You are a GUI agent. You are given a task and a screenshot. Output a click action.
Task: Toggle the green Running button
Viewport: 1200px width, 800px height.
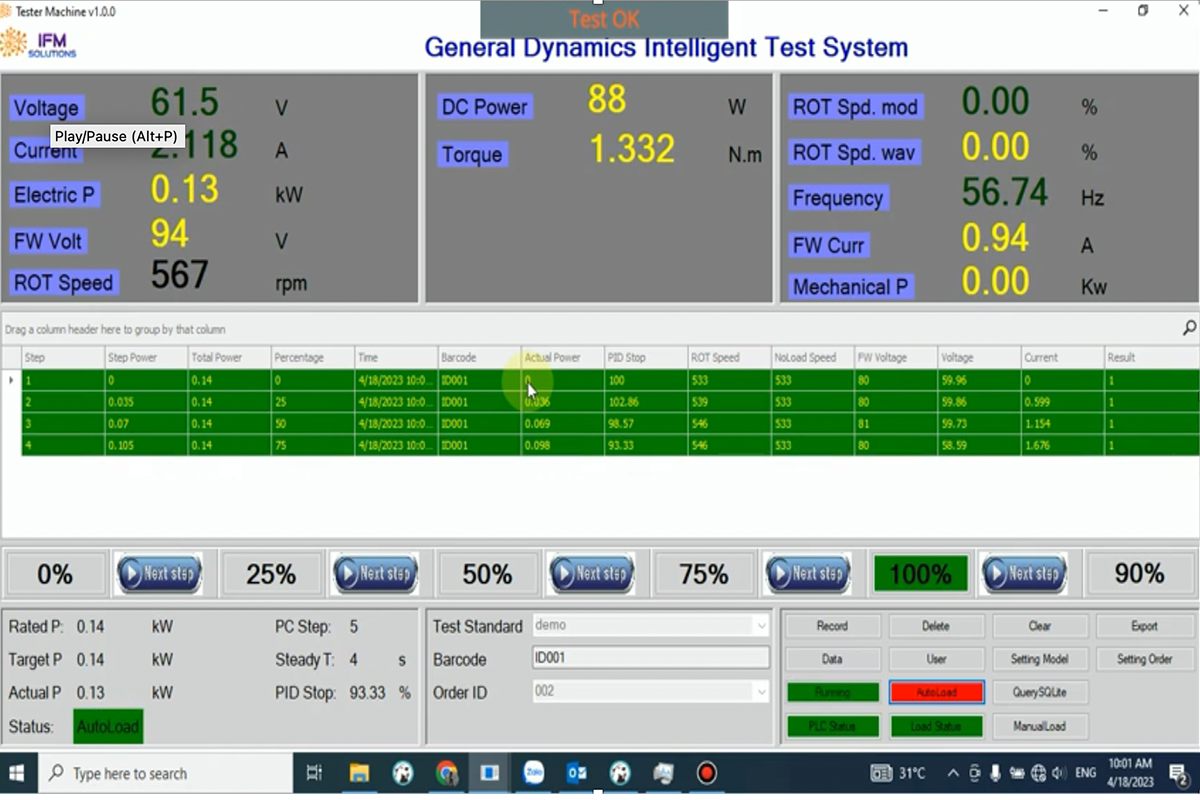(x=832, y=692)
